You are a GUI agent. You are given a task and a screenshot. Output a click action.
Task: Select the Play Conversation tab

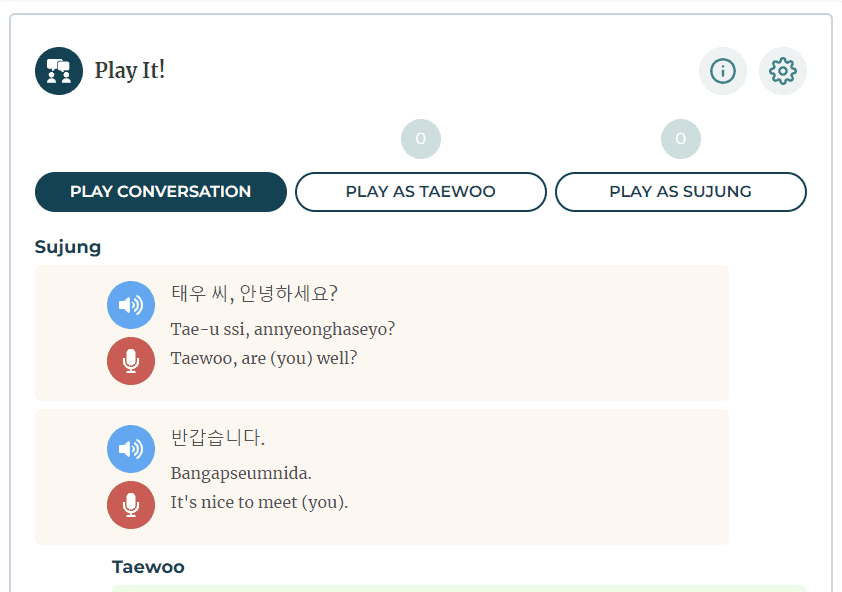click(160, 191)
